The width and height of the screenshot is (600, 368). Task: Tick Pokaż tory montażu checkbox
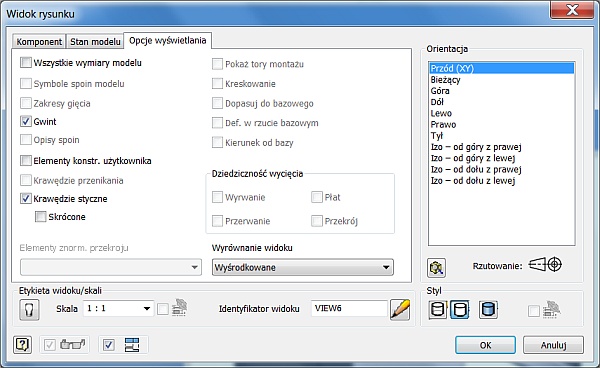pyautogui.click(x=217, y=64)
